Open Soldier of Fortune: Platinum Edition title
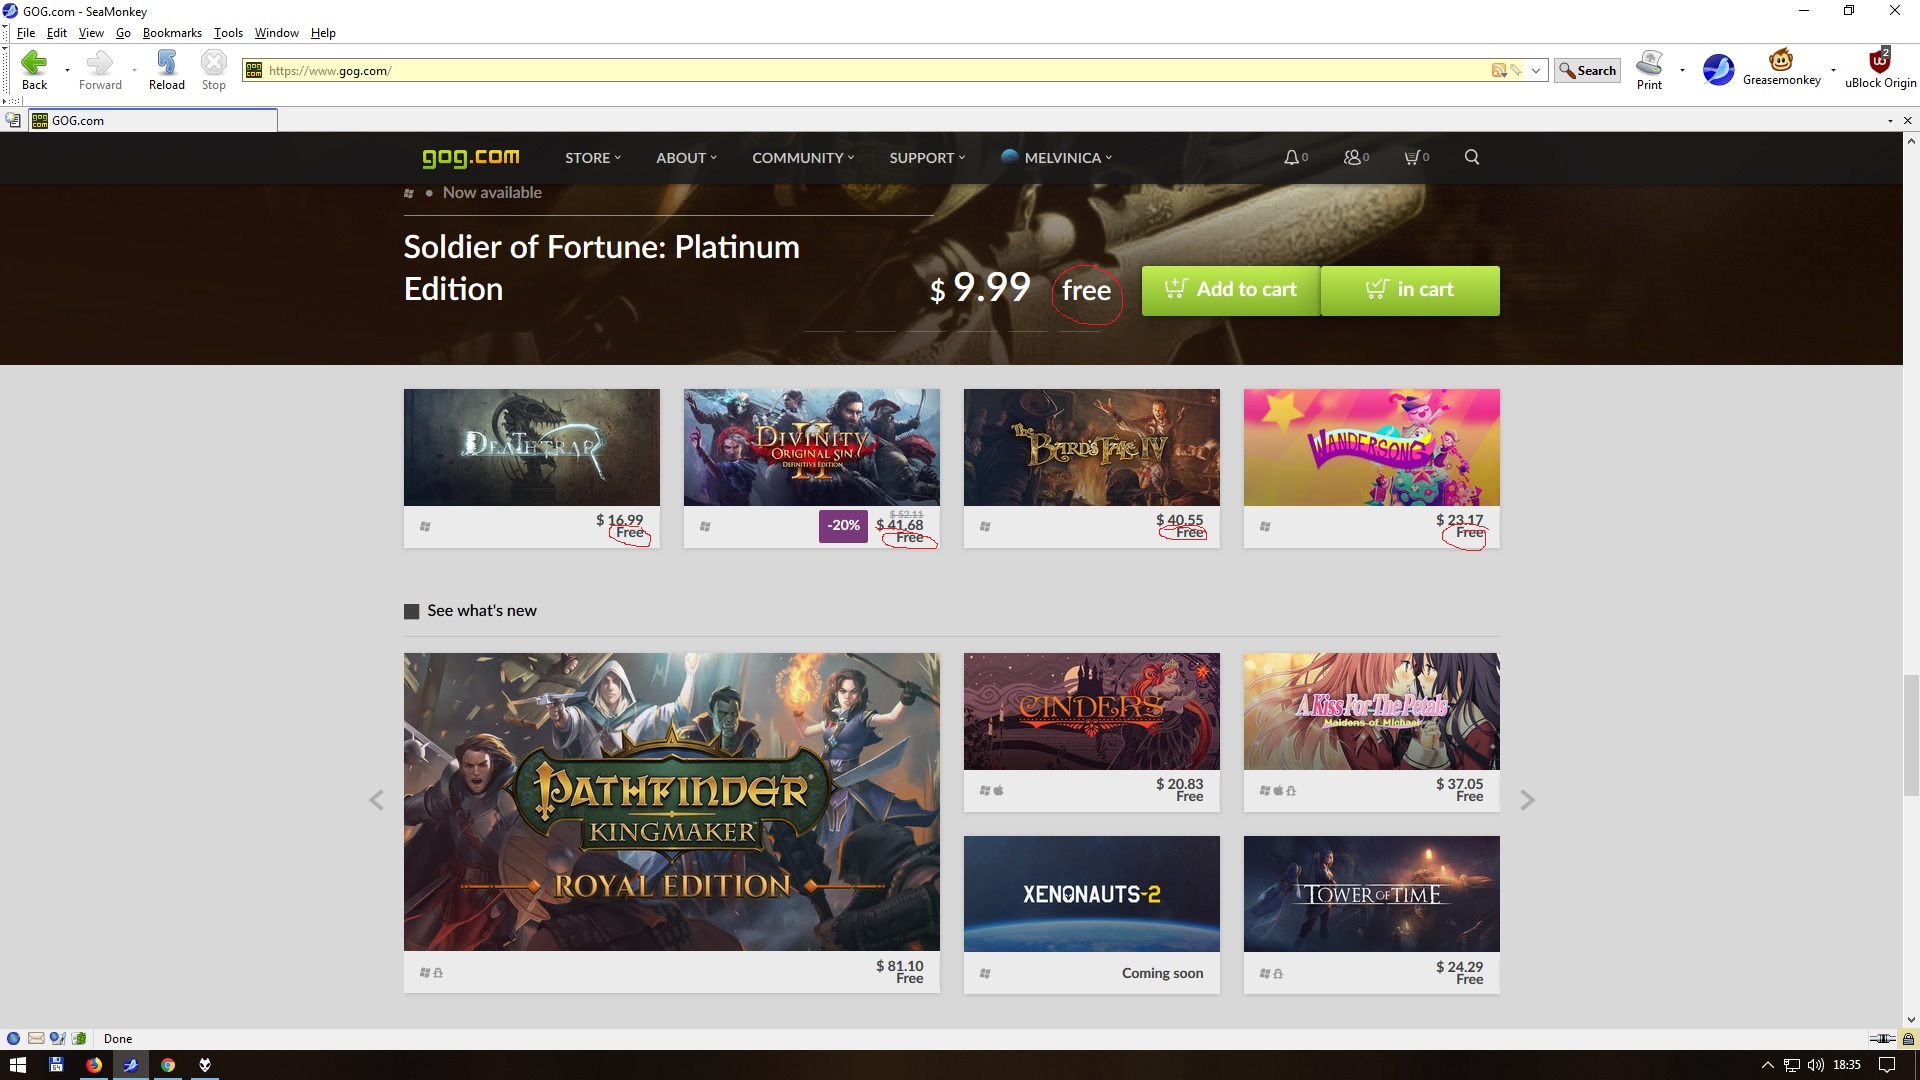This screenshot has width=1920, height=1080. coord(601,268)
